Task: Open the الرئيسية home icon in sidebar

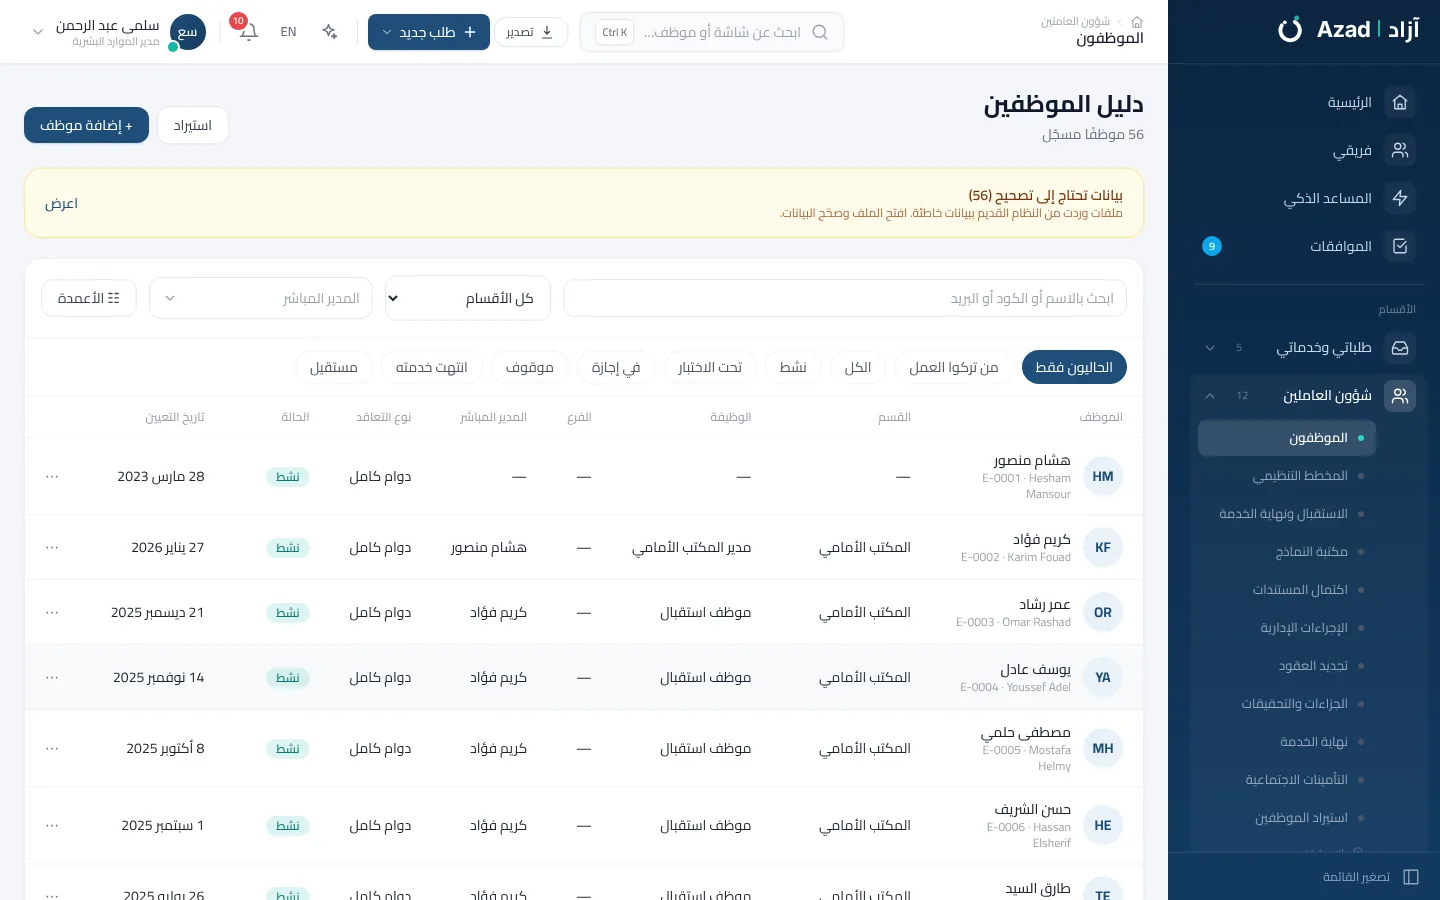Action: click(x=1400, y=102)
